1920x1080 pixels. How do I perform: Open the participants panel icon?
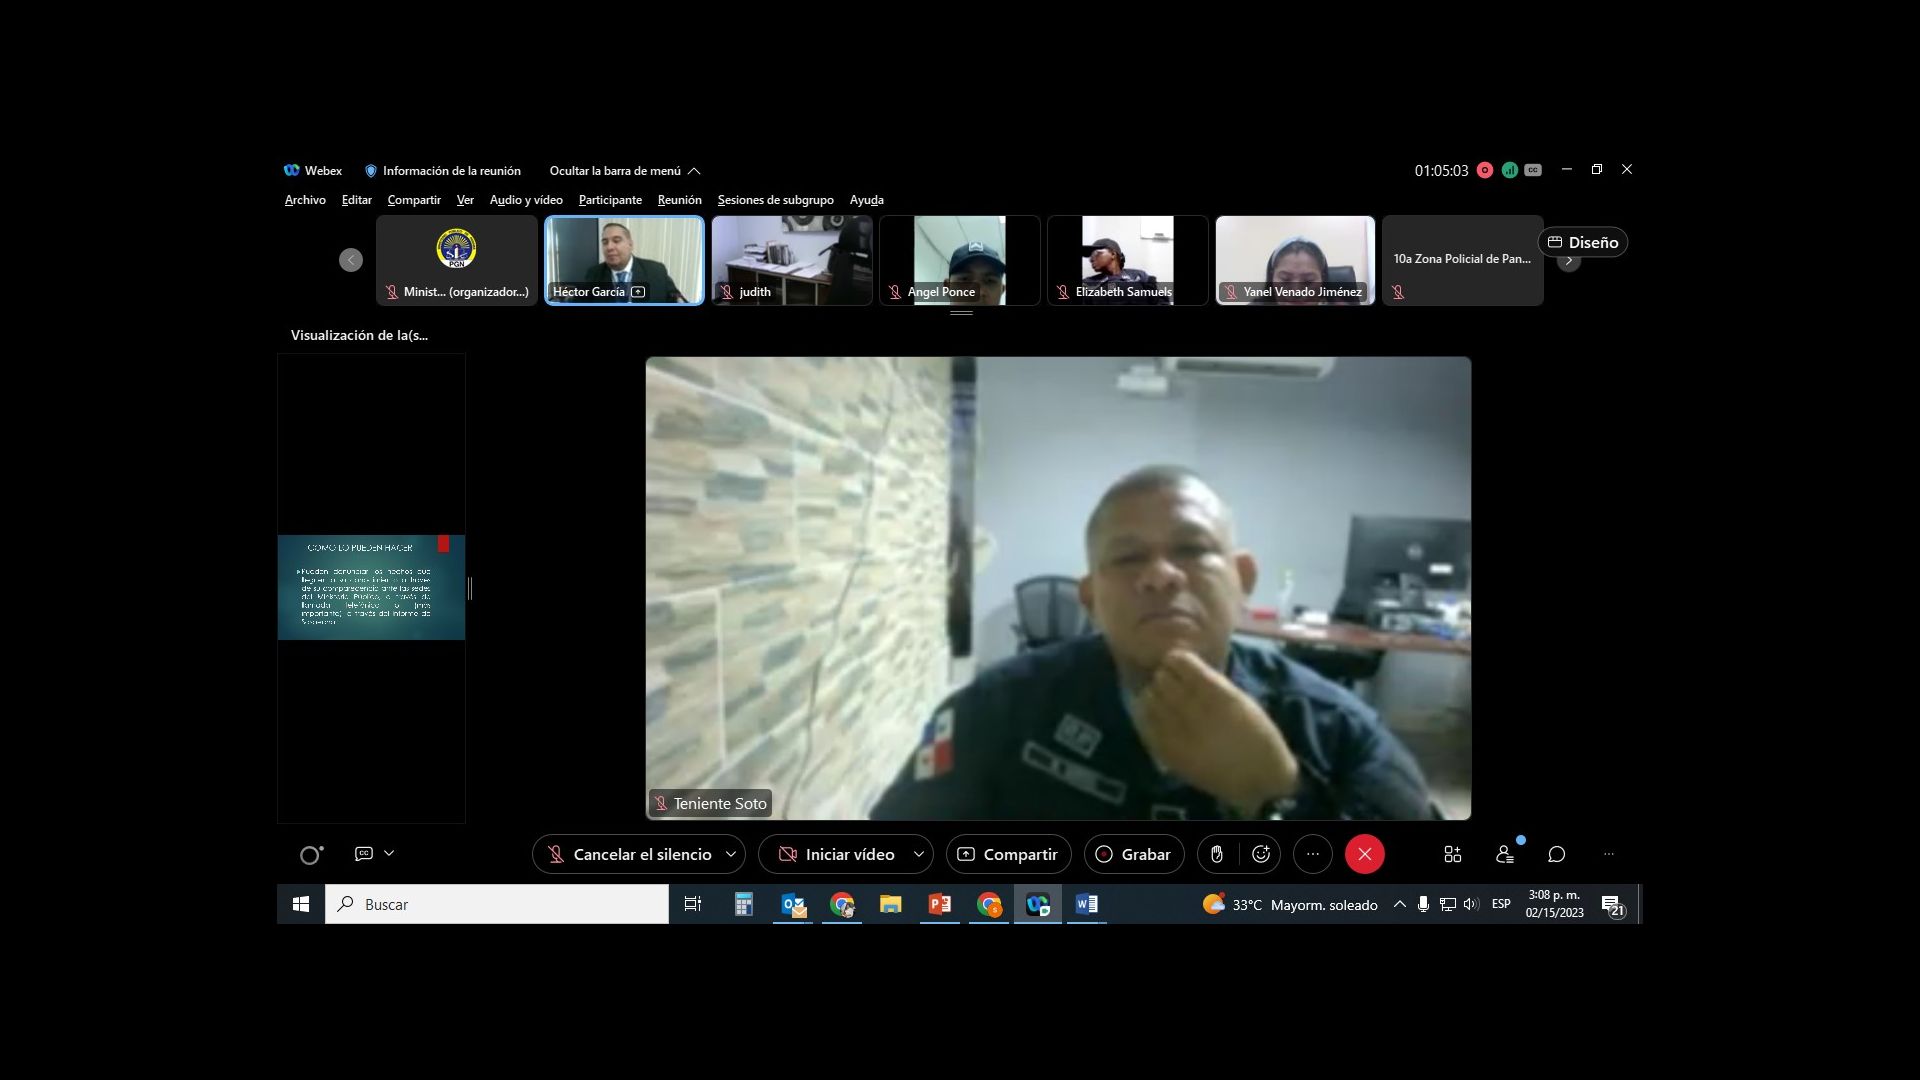coord(1504,854)
